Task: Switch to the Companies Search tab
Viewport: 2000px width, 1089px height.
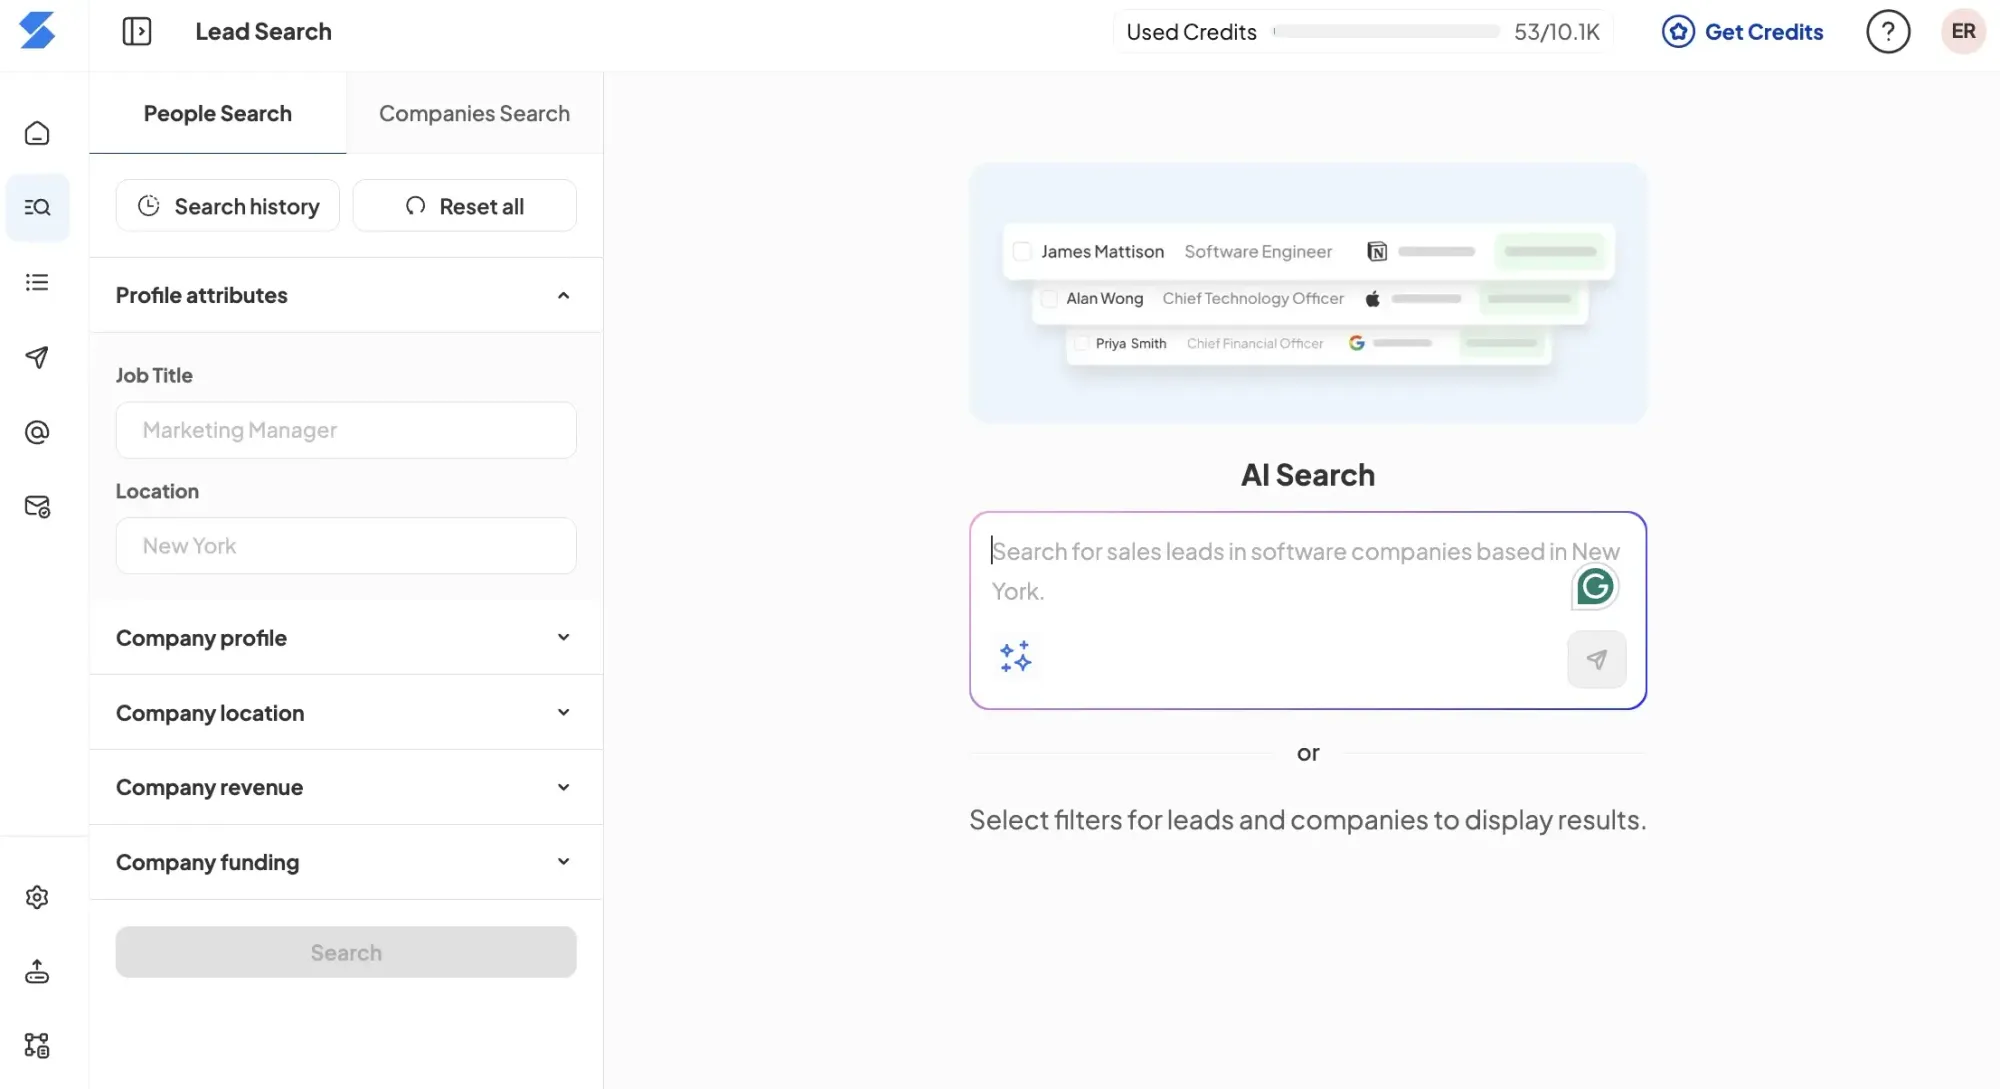Action: [x=474, y=113]
